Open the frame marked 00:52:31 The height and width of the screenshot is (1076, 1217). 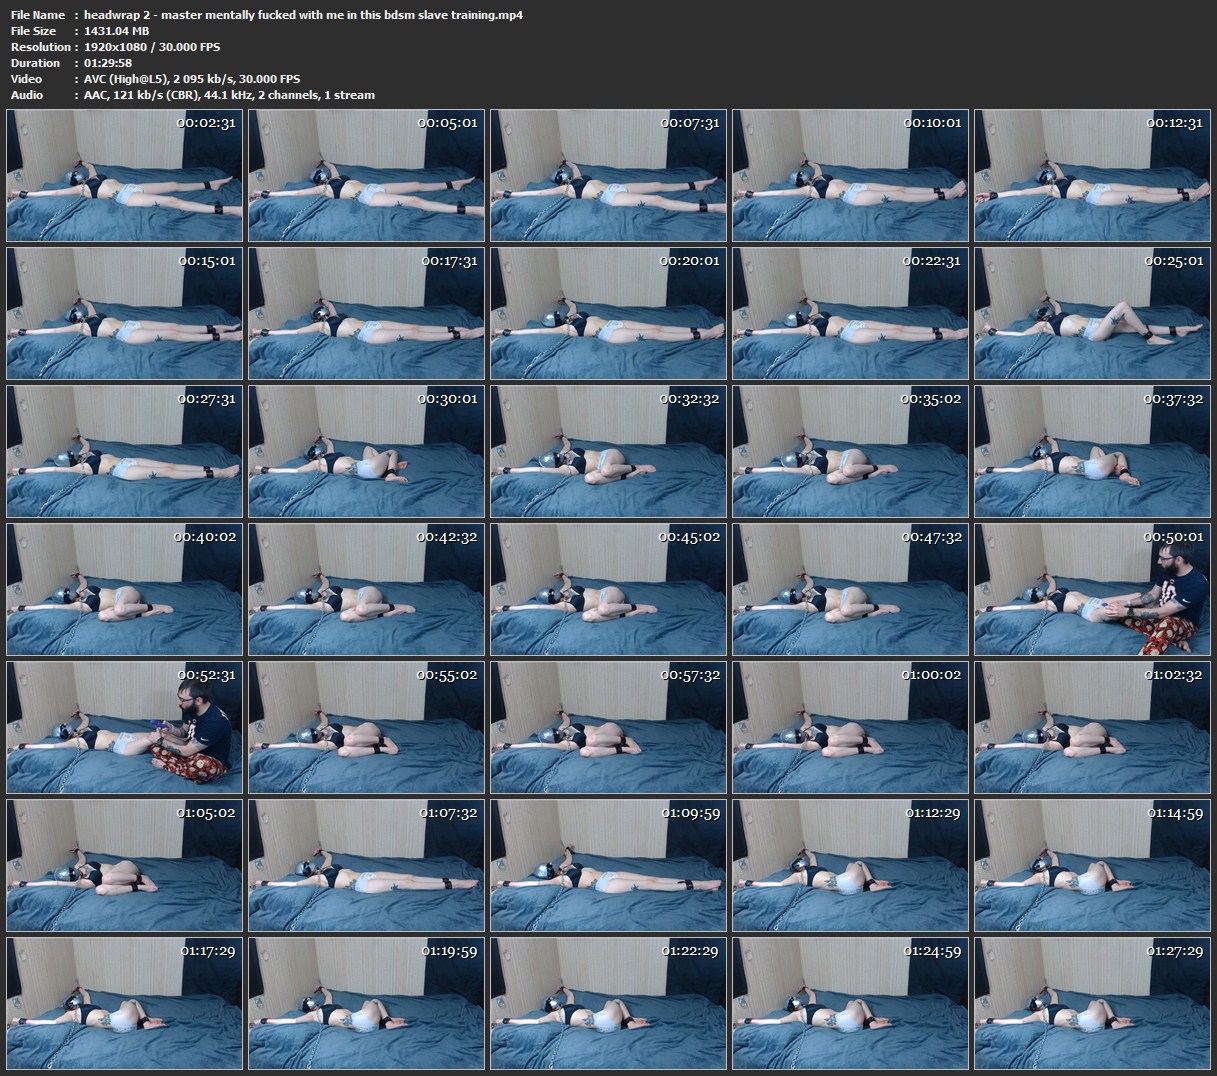click(125, 727)
